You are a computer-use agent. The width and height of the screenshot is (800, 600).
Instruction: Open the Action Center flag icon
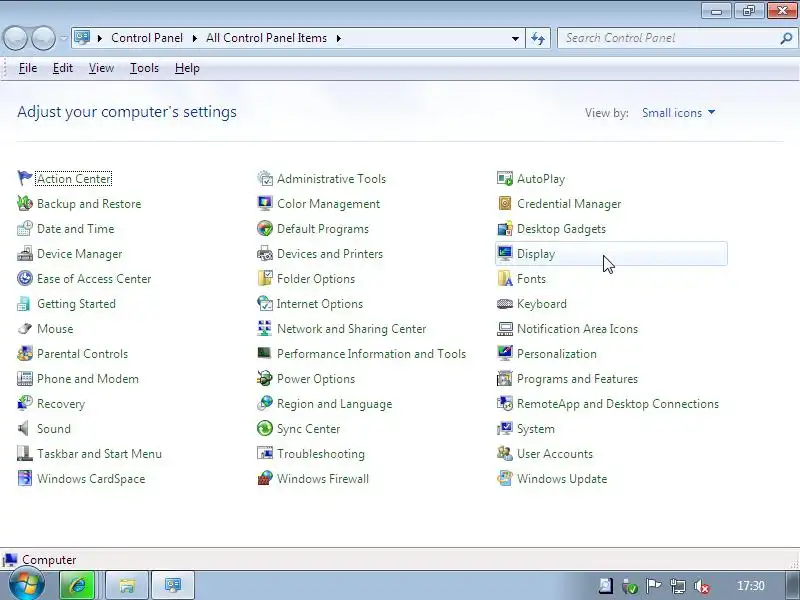(24, 179)
